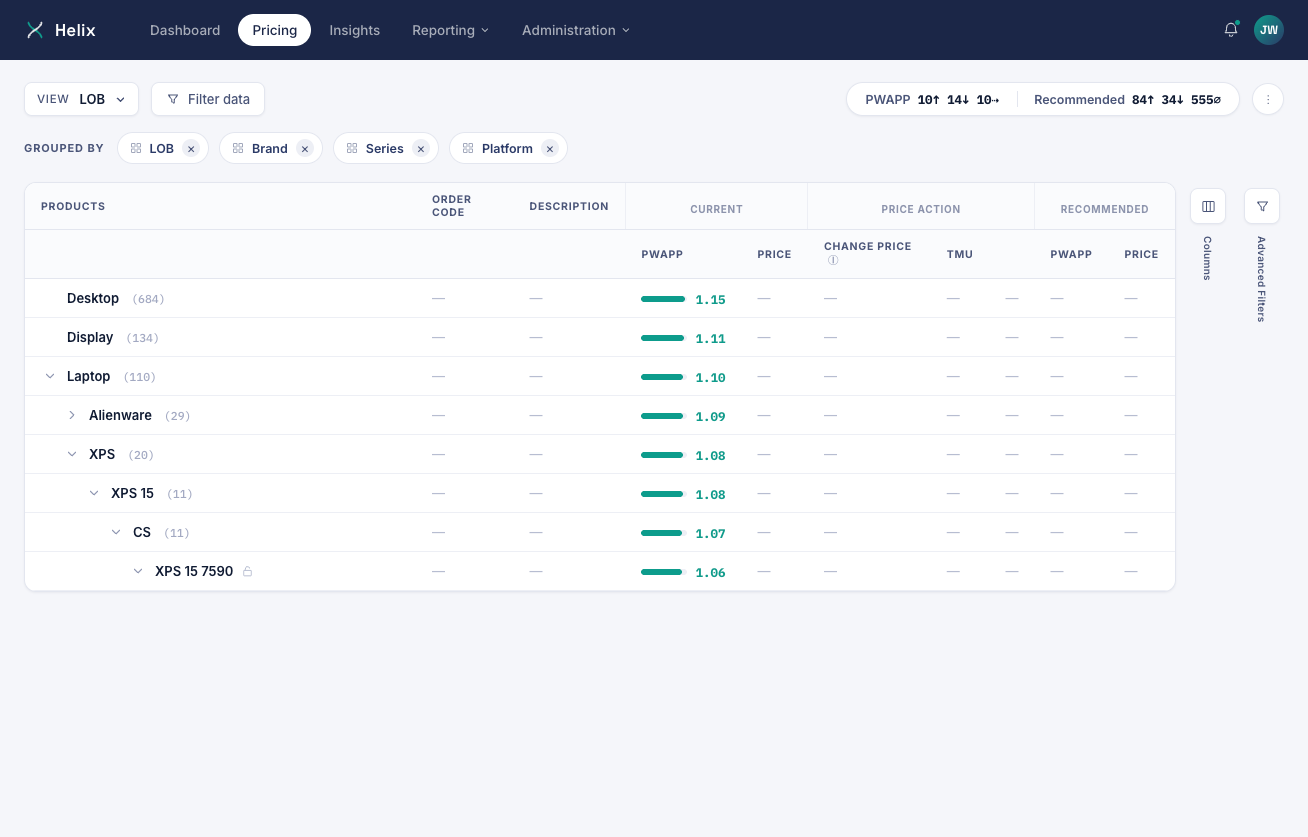Remove the Platform grouping with its x

[549, 149]
